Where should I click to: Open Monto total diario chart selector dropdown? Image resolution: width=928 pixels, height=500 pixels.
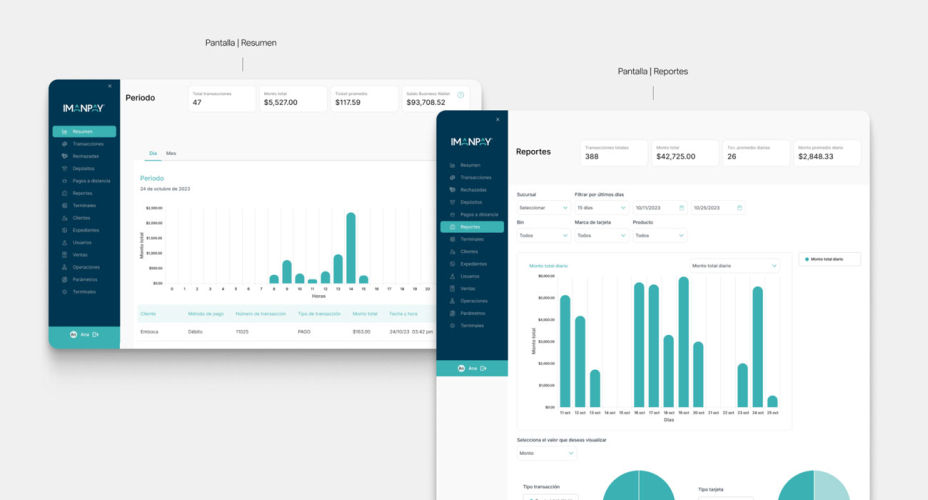pos(734,266)
